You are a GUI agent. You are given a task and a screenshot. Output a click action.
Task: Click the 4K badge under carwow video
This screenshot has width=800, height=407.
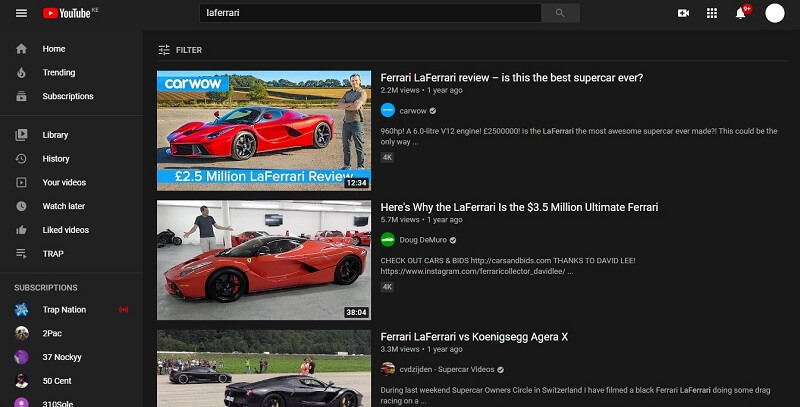coord(387,157)
